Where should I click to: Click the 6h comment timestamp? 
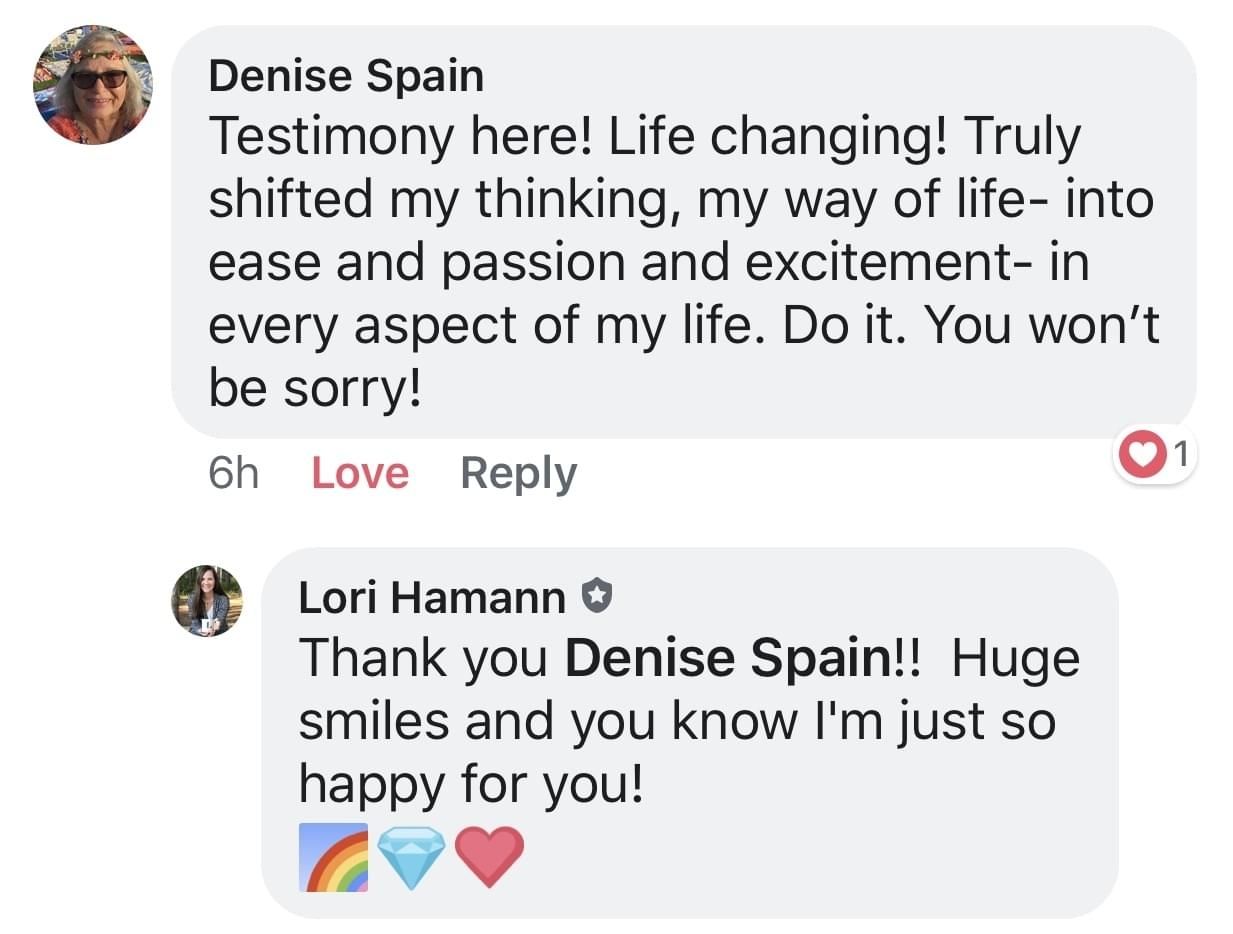pos(233,473)
